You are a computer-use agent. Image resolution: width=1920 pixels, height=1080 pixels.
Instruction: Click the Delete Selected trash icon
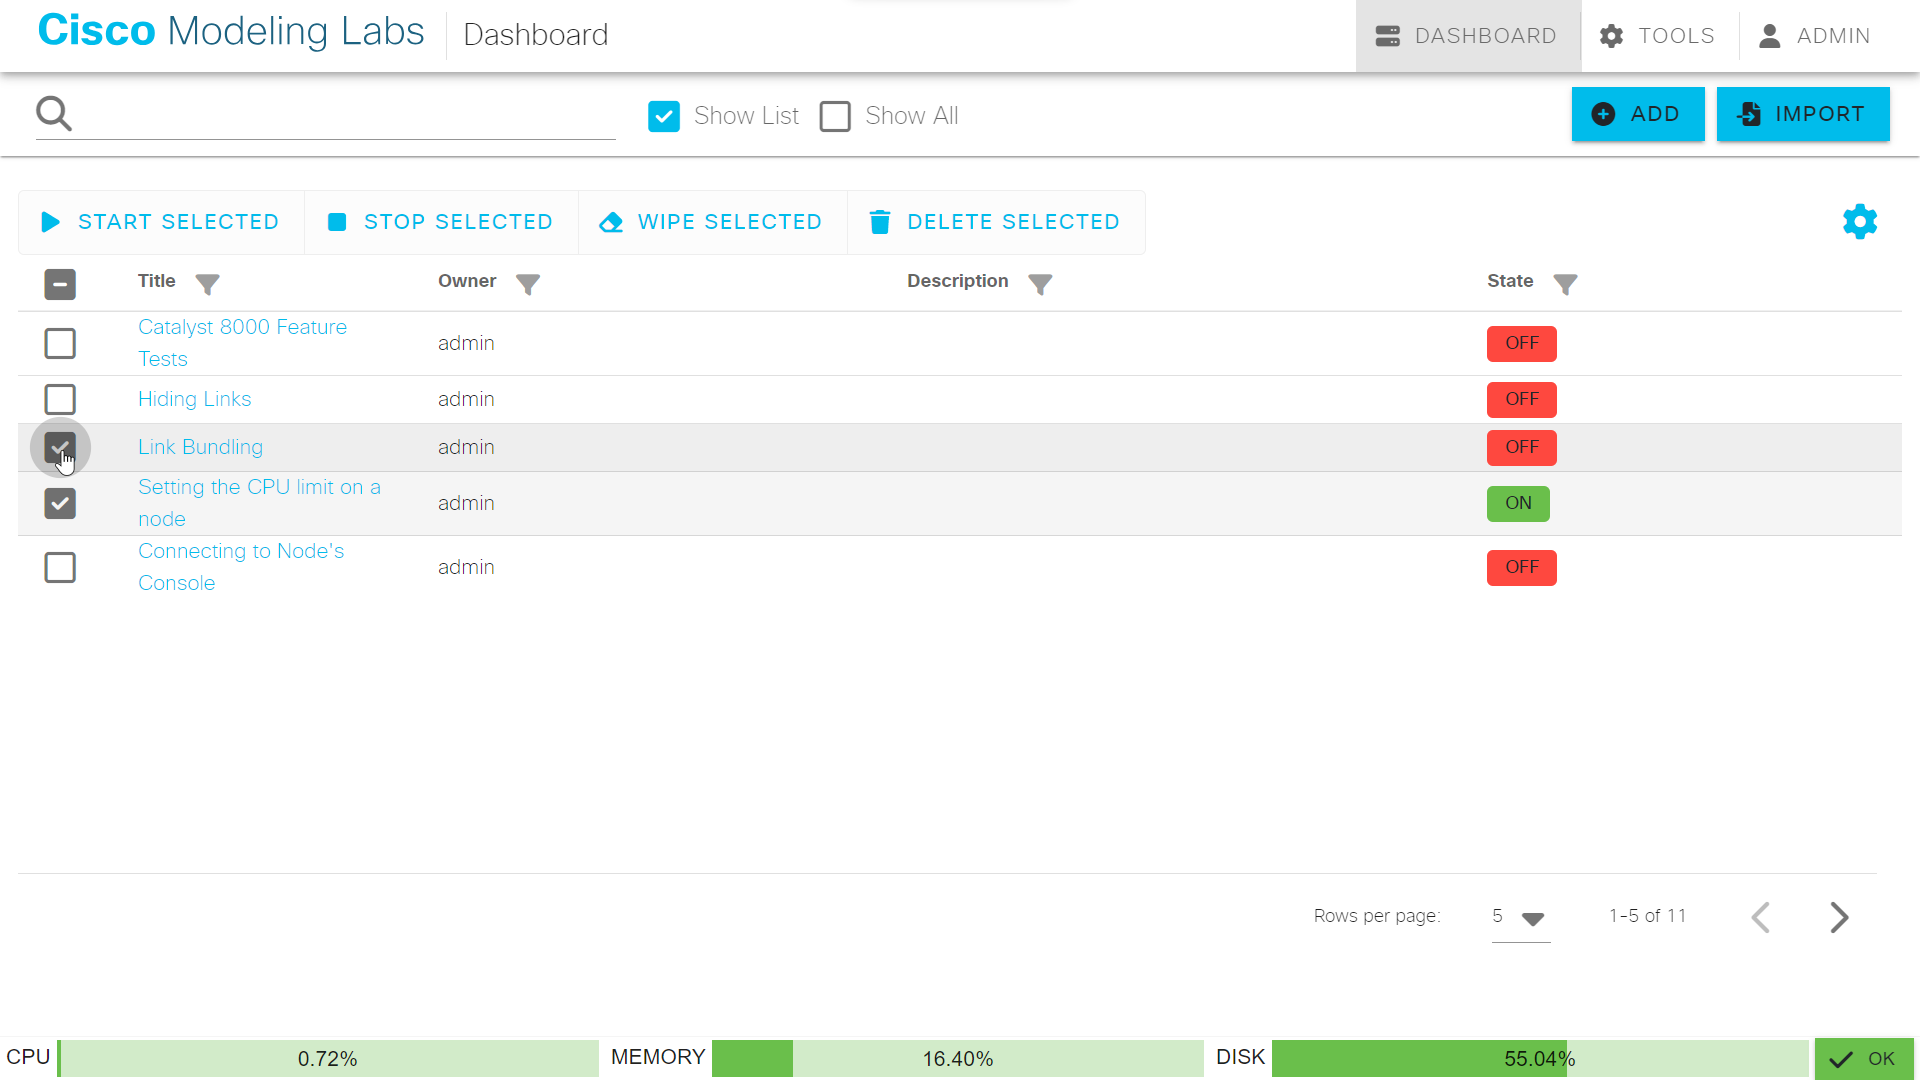(880, 221)
